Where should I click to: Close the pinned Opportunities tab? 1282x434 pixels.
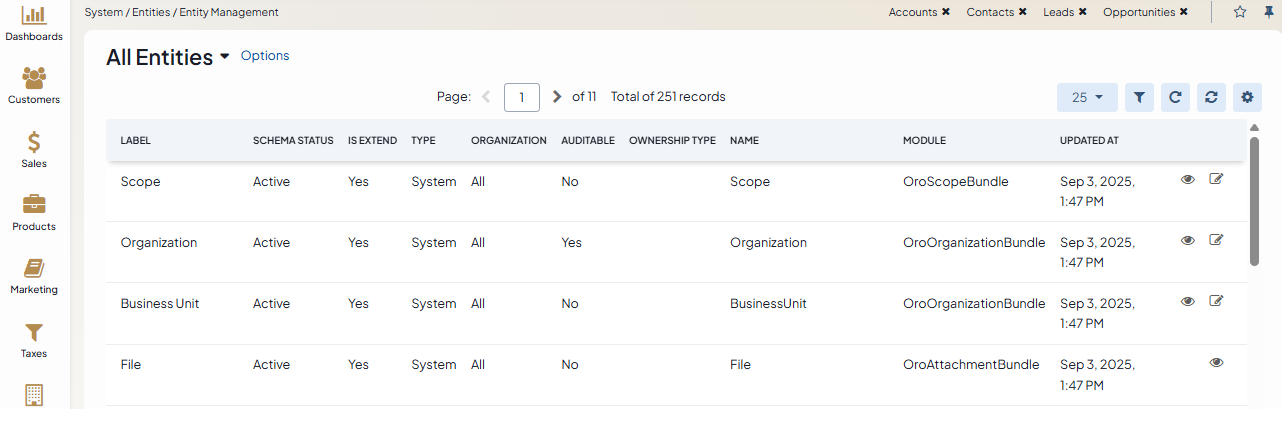[x=1184, y=12]
